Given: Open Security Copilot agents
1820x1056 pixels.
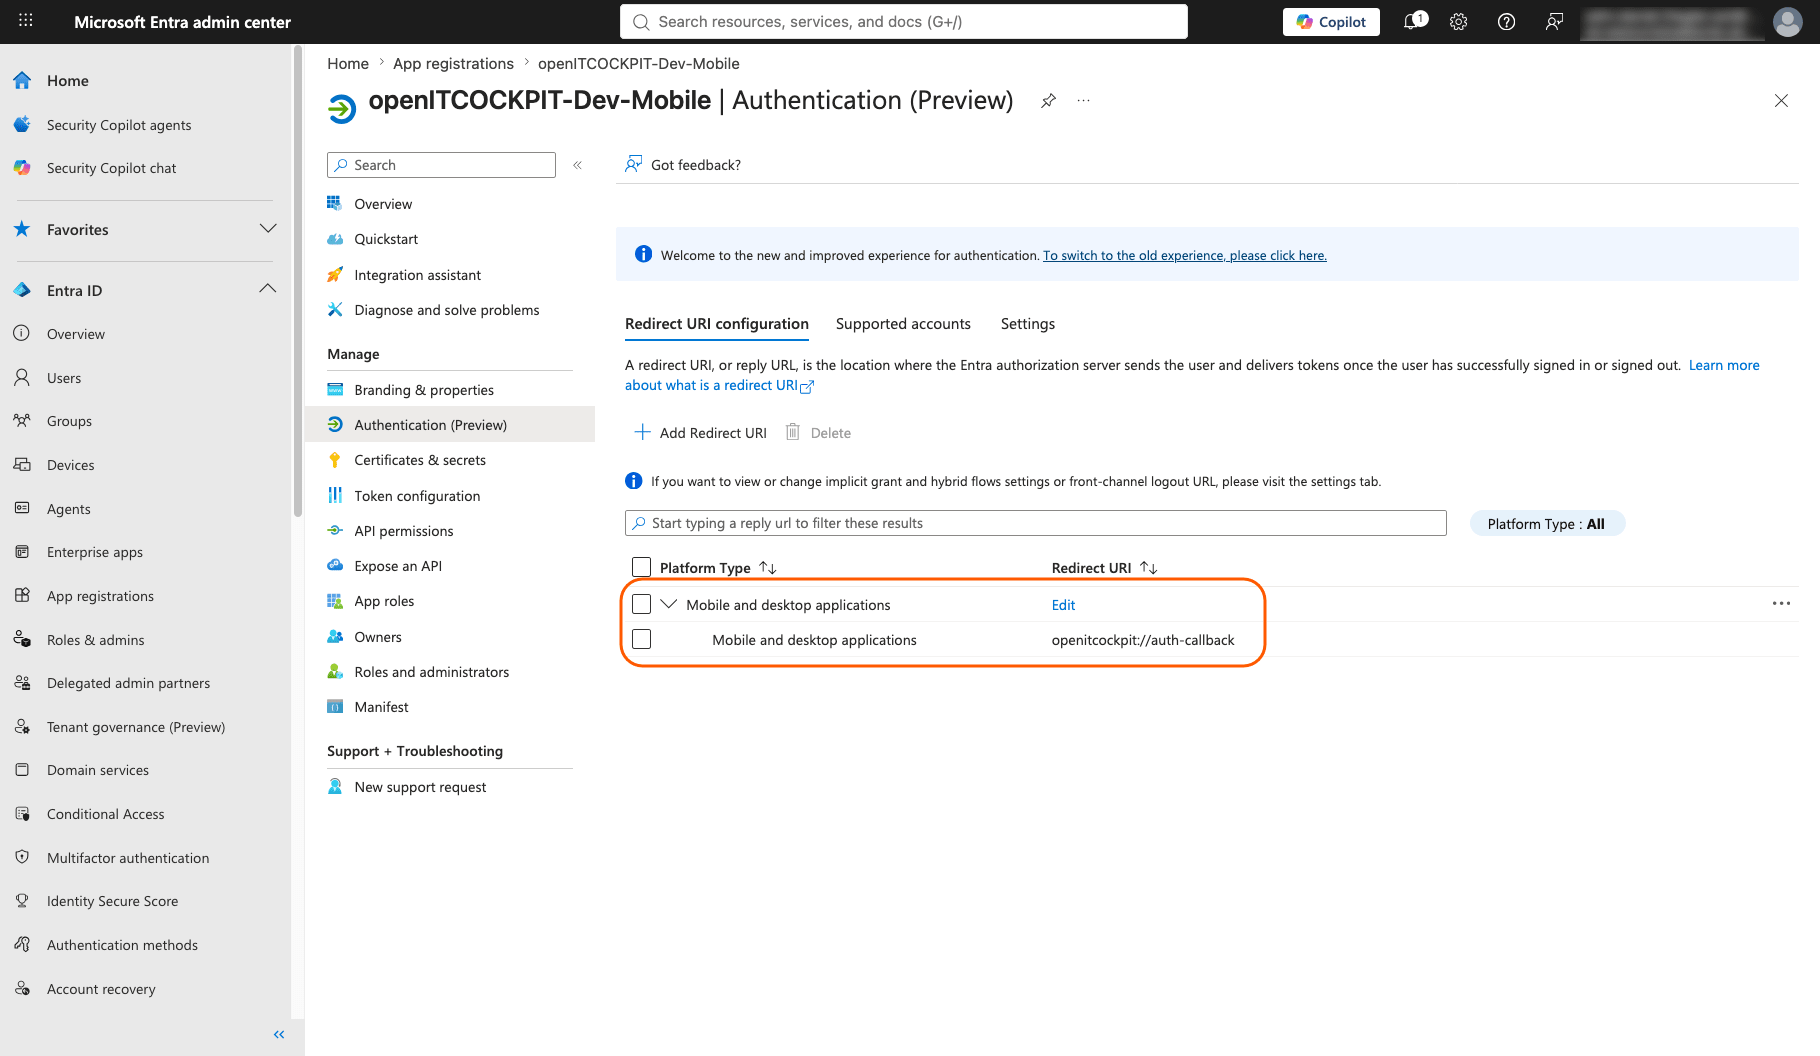Looking at the screenshot, I should 119,125.
